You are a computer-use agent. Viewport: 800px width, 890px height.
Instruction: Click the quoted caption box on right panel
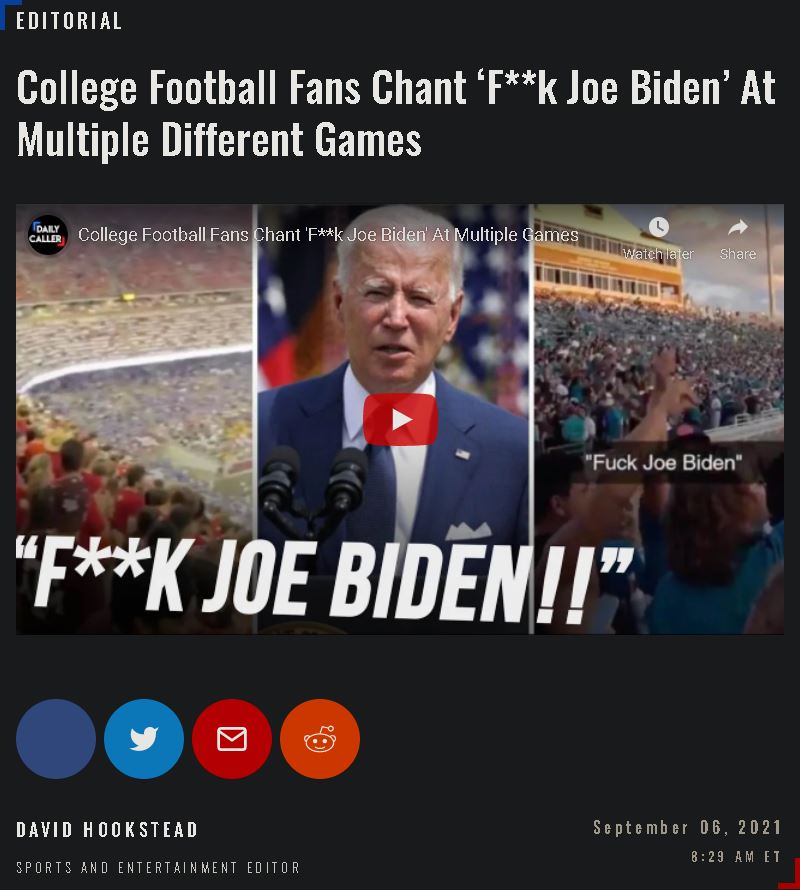coord(664,463)
